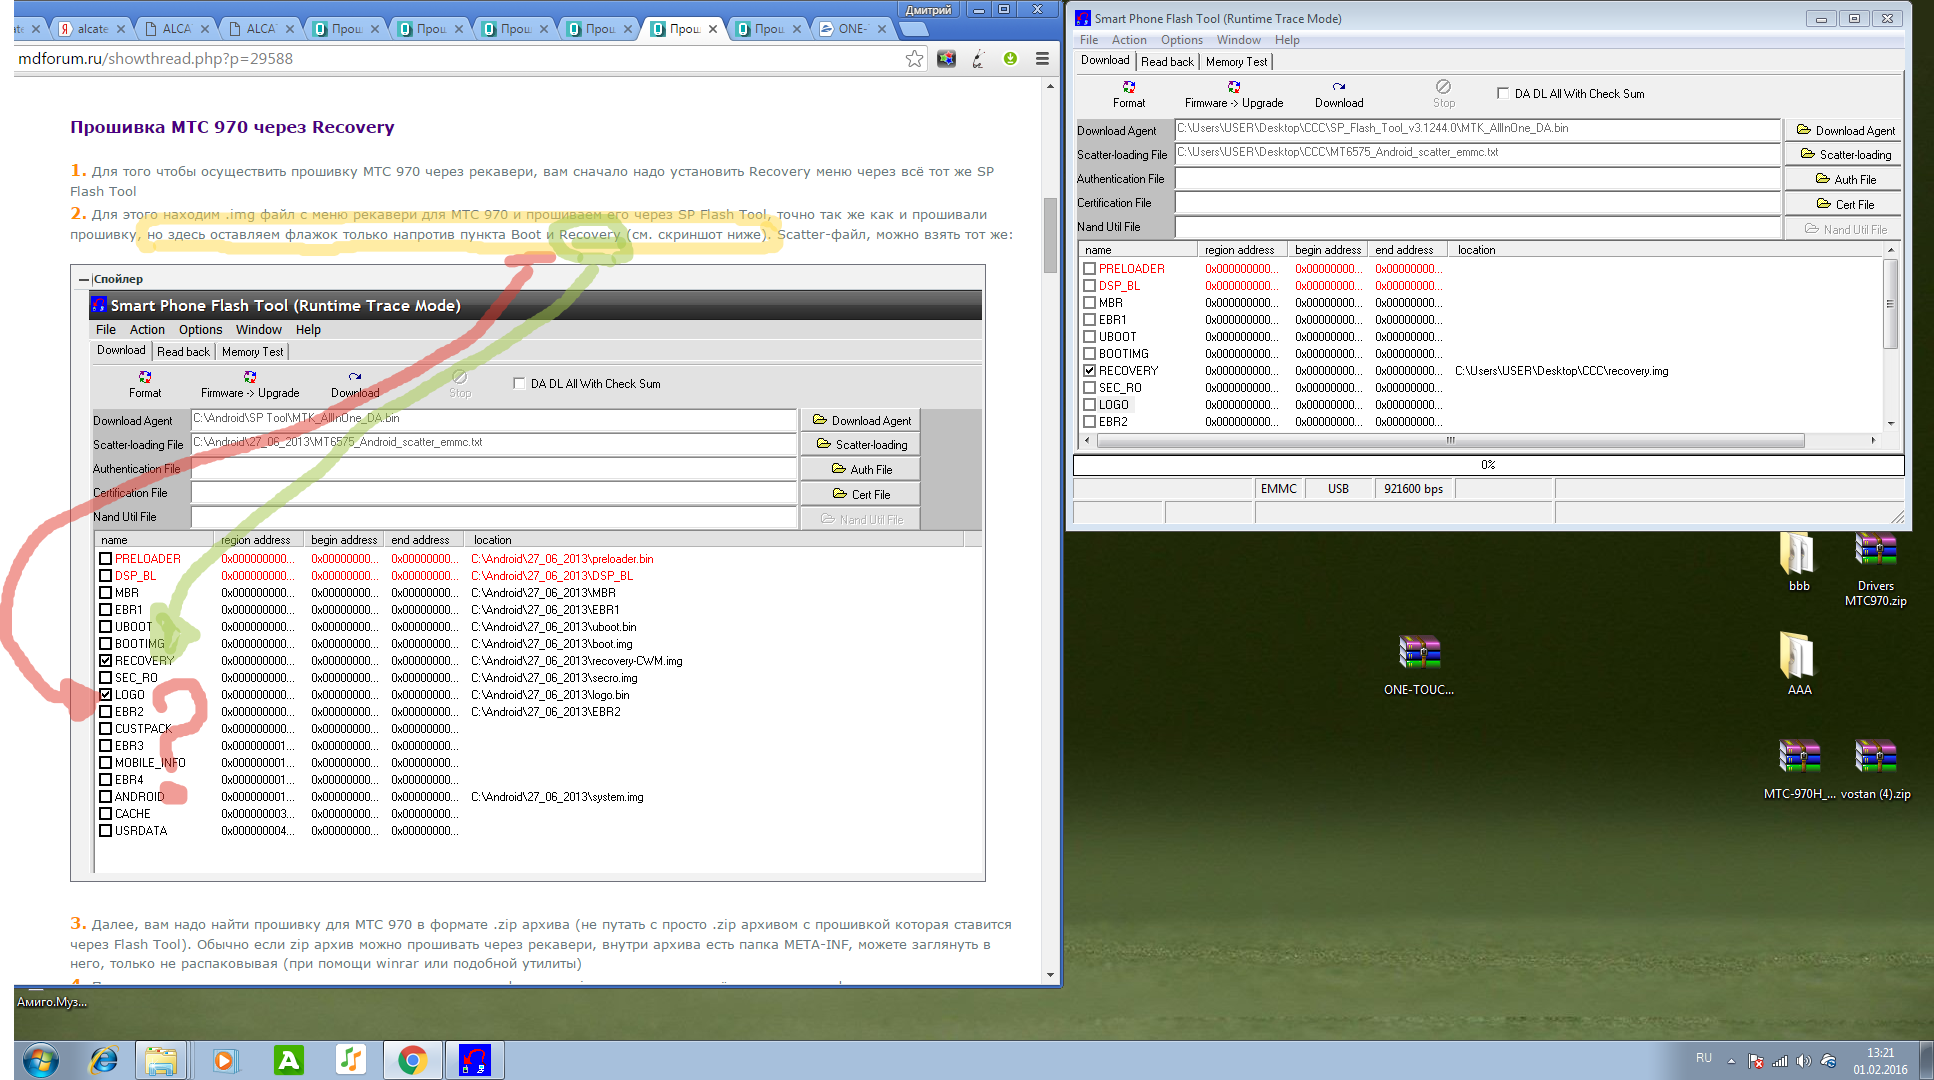Switch to the Read back tab

pos(1167,62)
